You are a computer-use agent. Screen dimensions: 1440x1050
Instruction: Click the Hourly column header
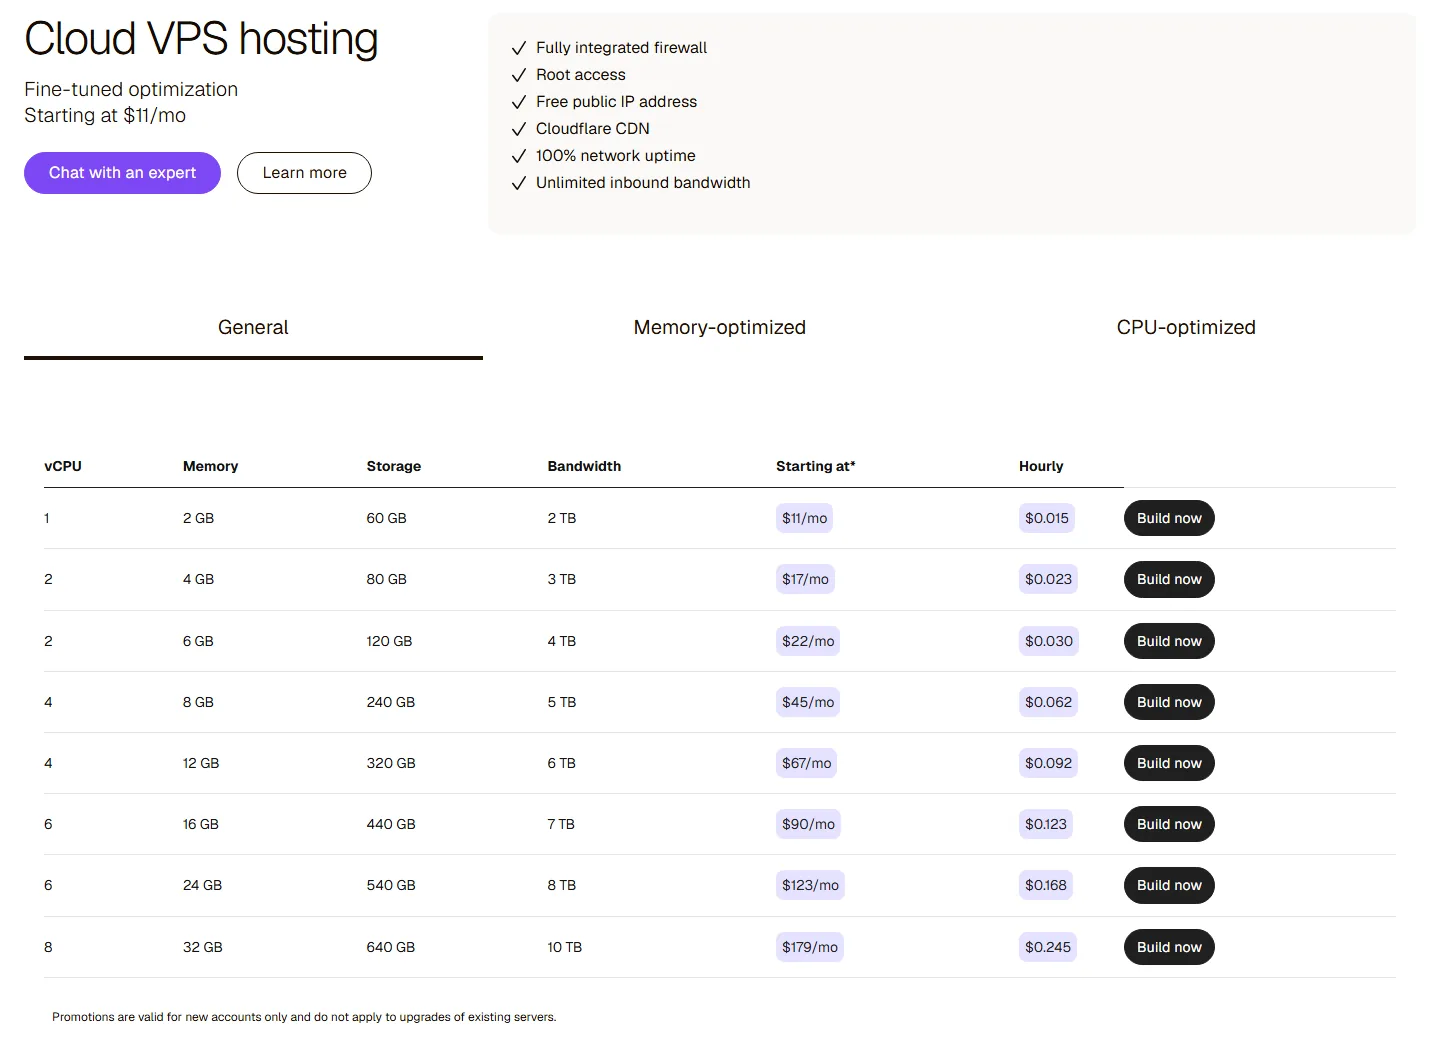coord(1041,466)
